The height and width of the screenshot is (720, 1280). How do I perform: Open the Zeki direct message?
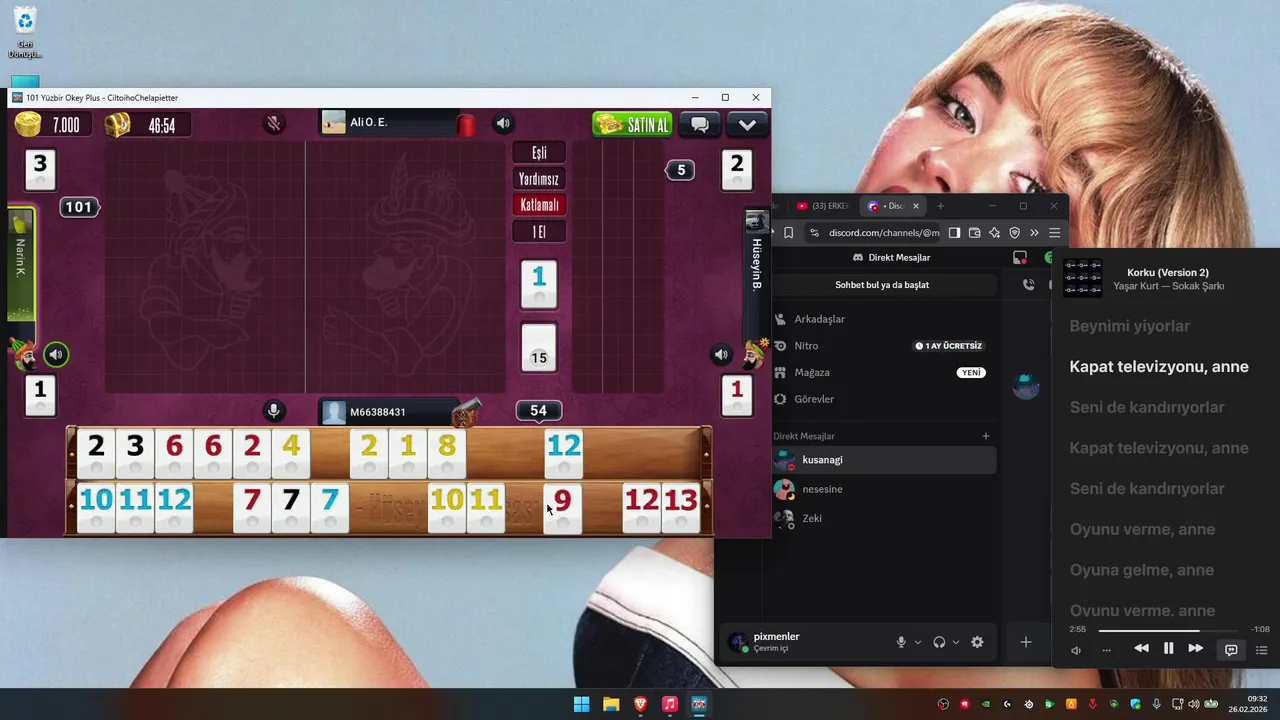point(885,518)
